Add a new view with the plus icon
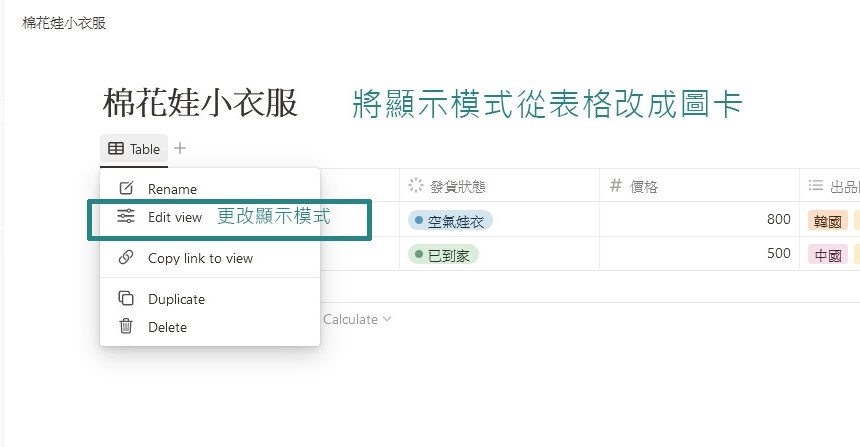 tap(180, 148)
